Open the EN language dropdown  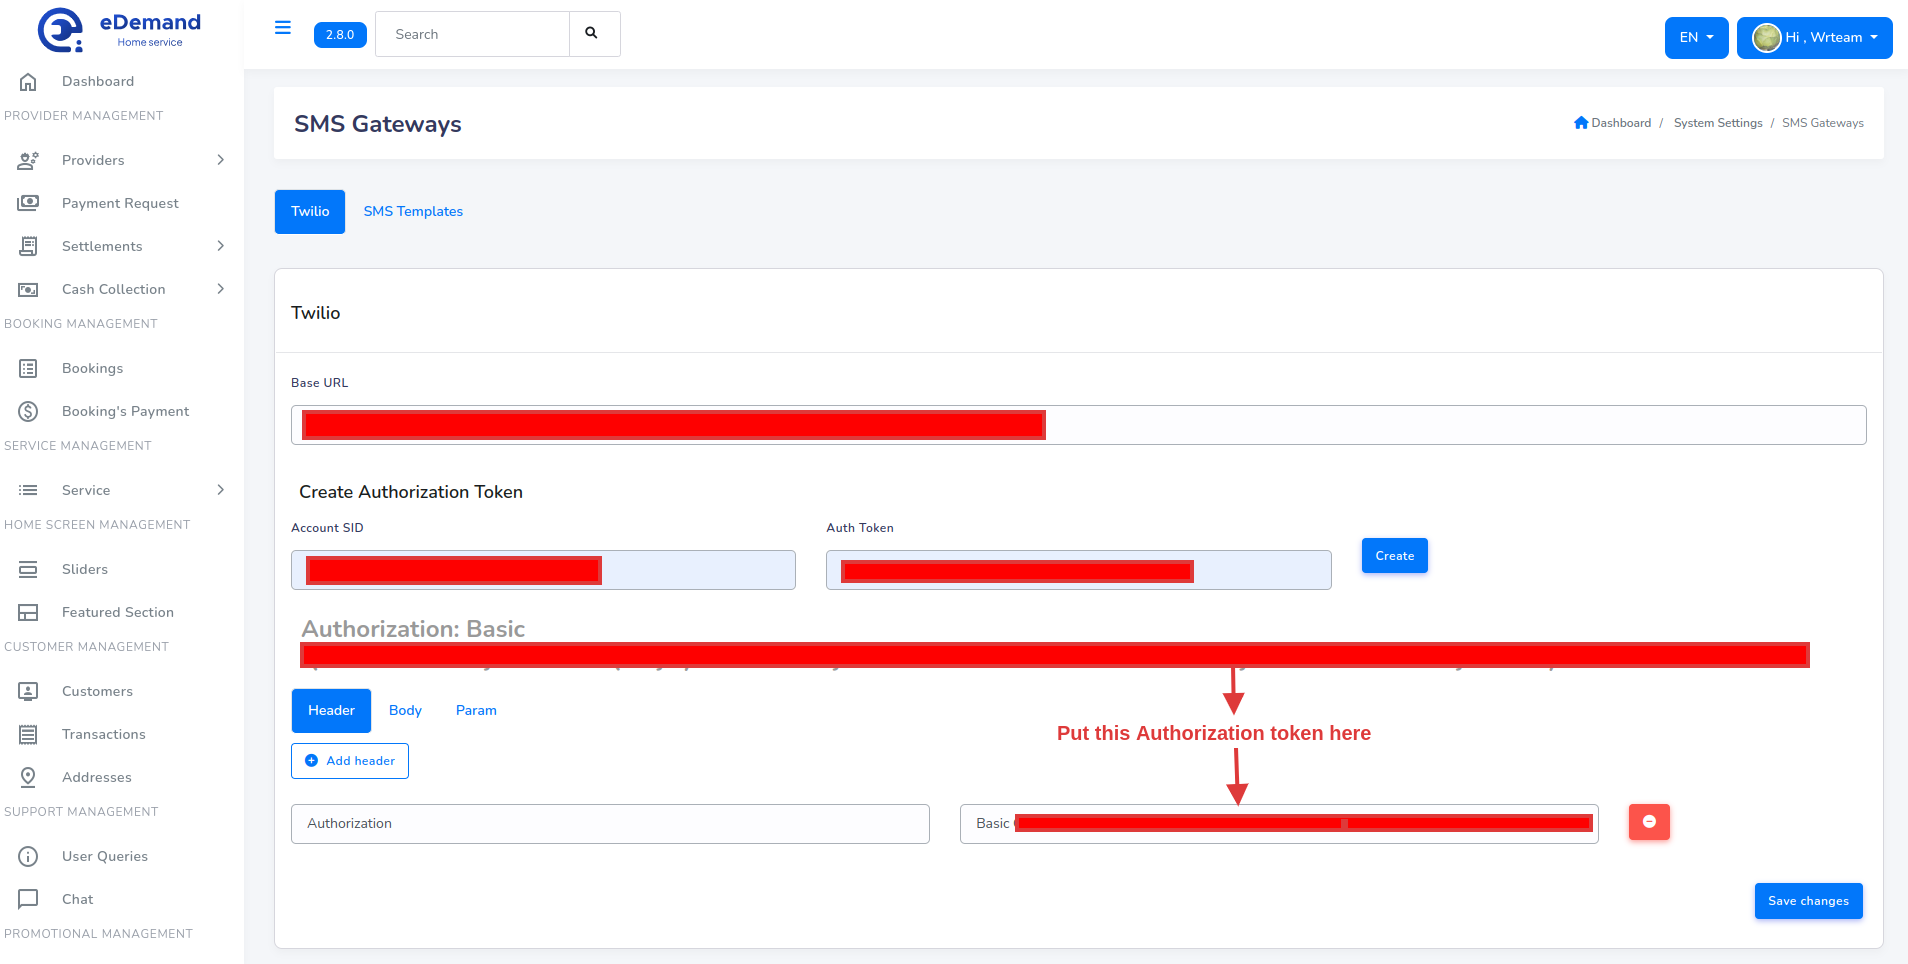point(1696,38)
